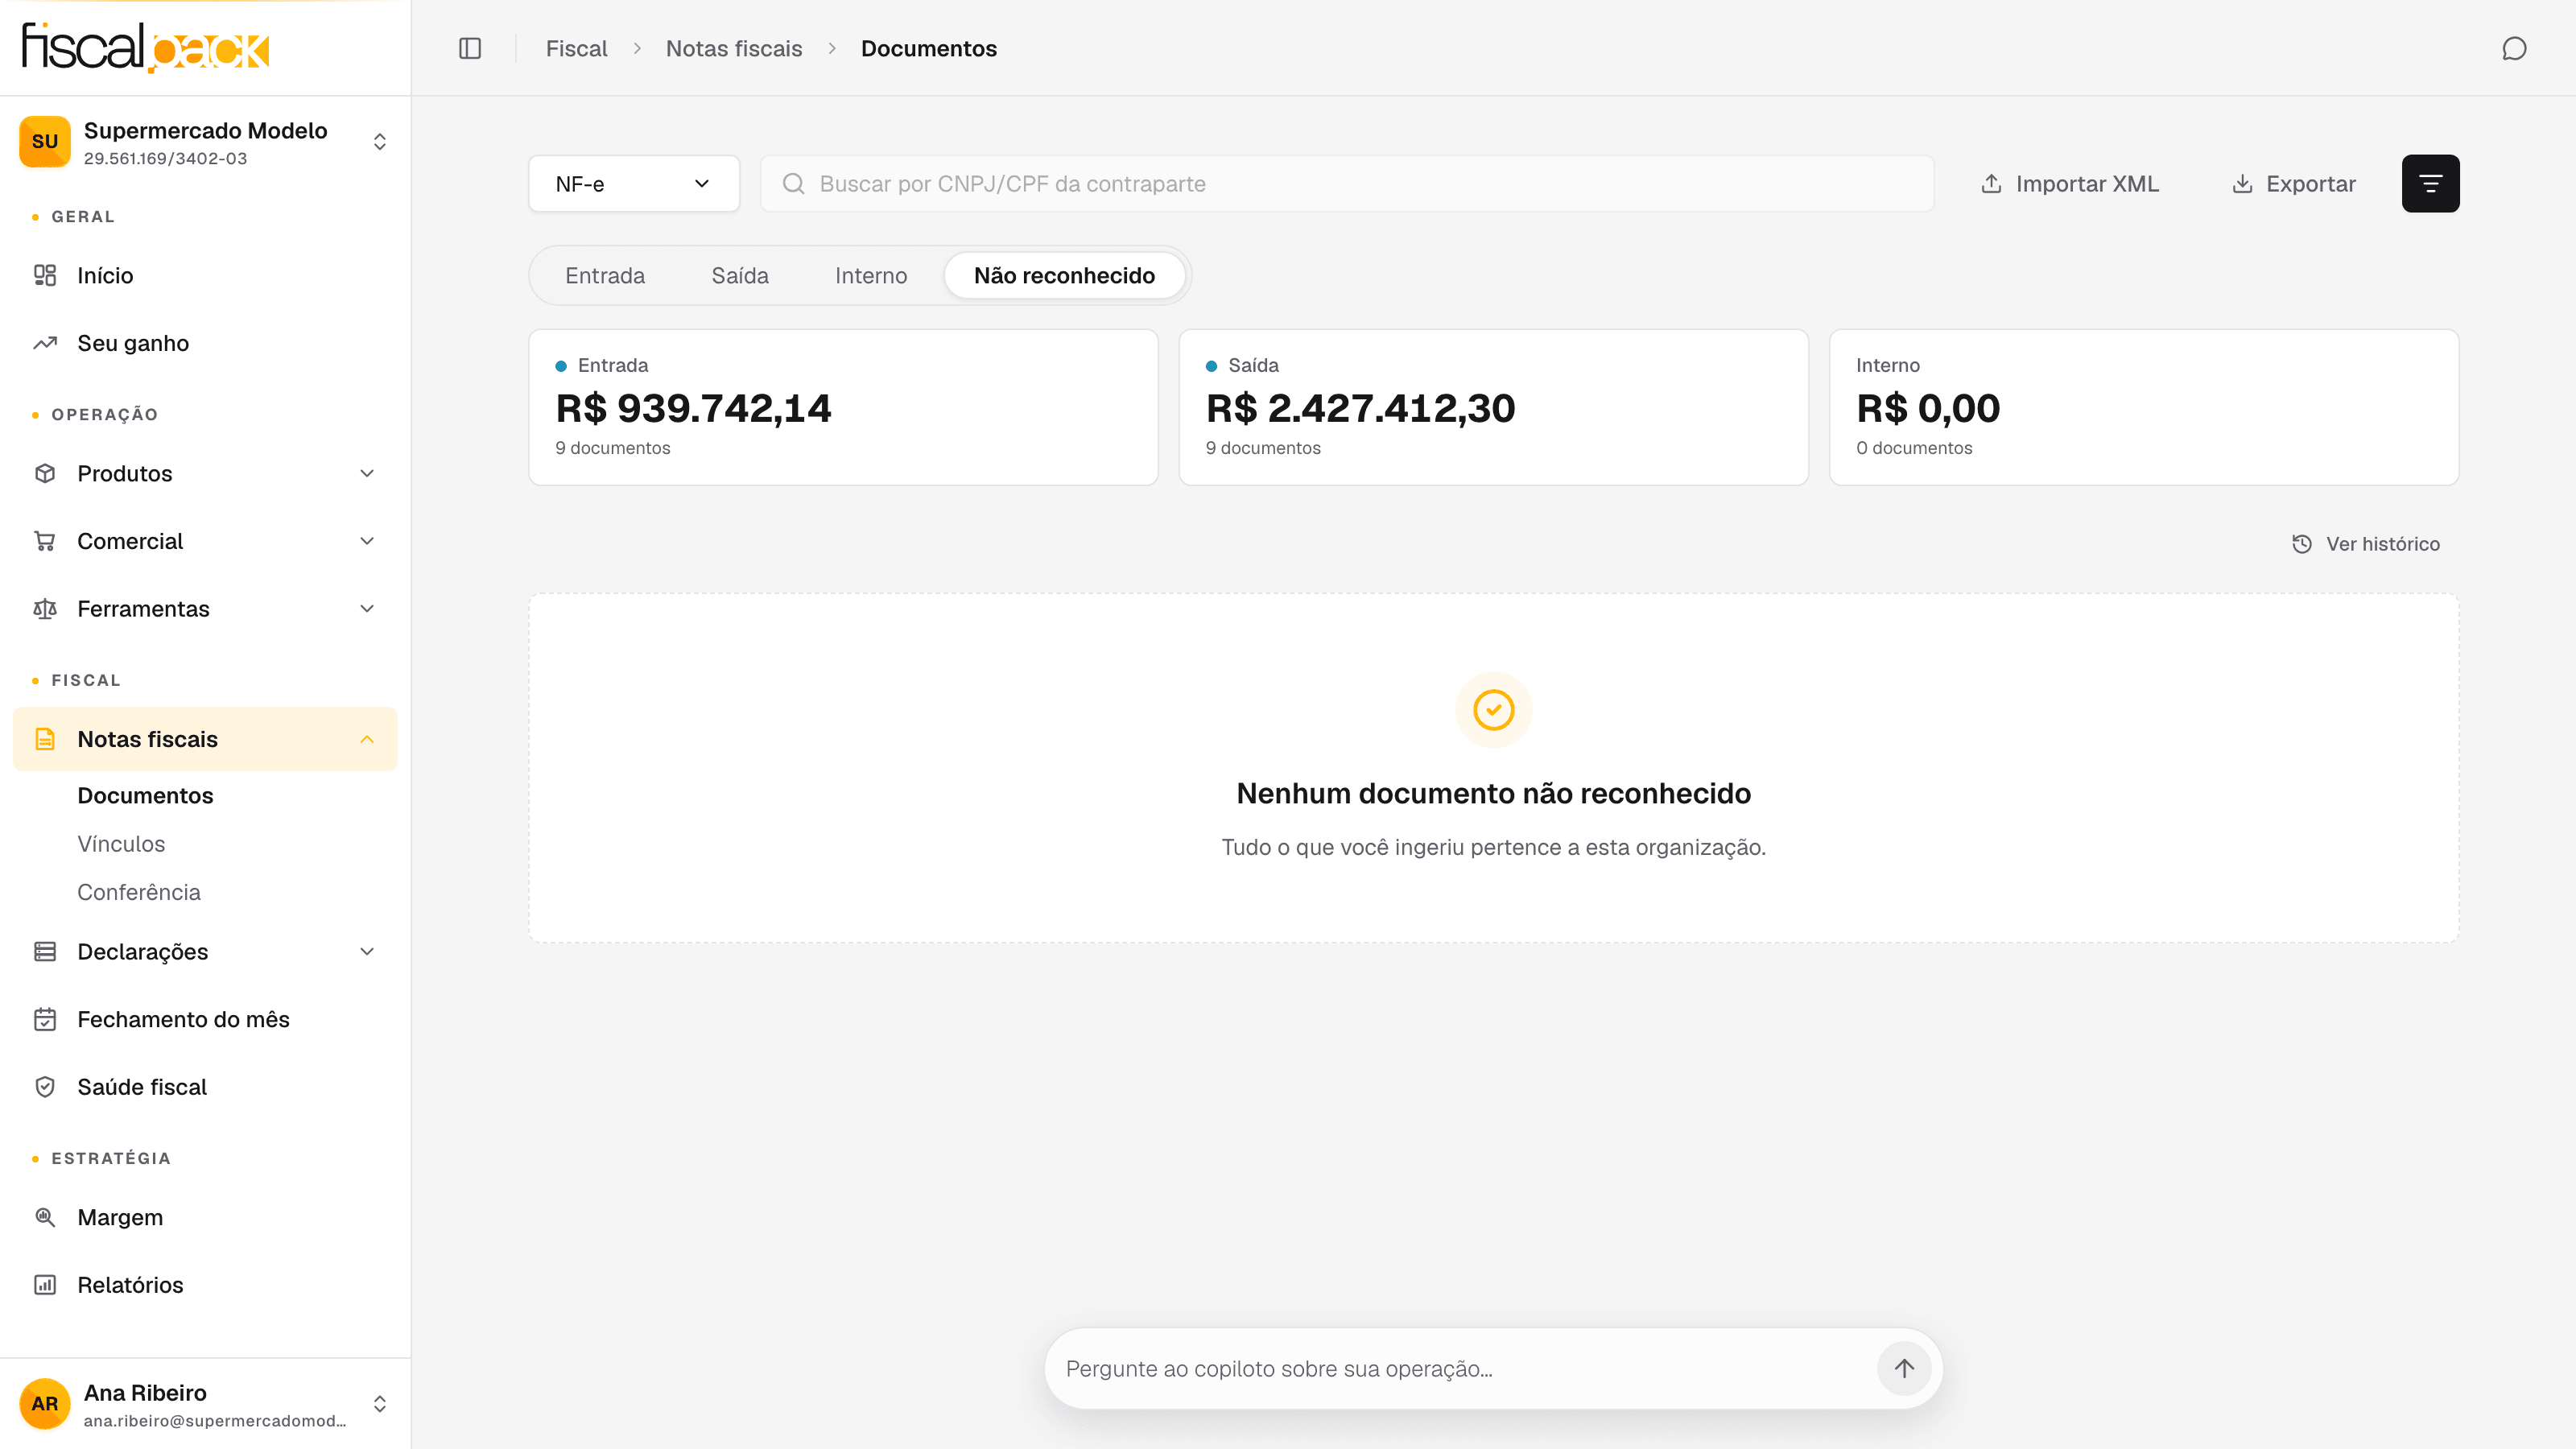2576x1449 pixels.
Task: Open the black filter button
Action: [2430, 183]
